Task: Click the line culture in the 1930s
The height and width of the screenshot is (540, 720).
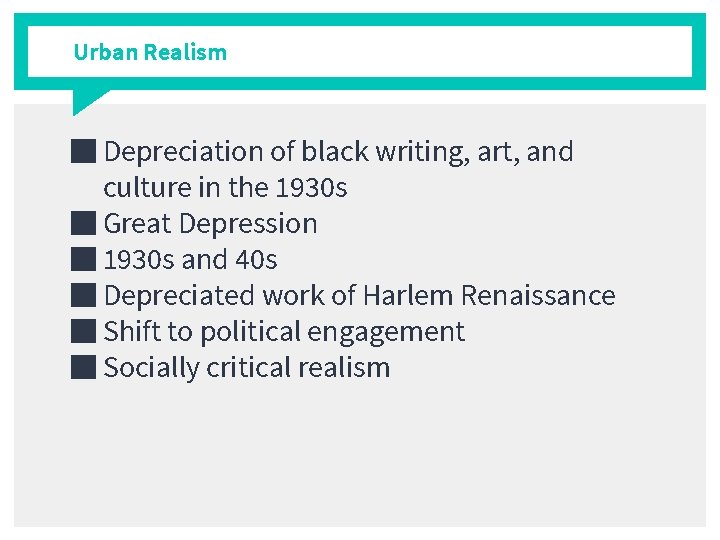Action: coord(225,188)
